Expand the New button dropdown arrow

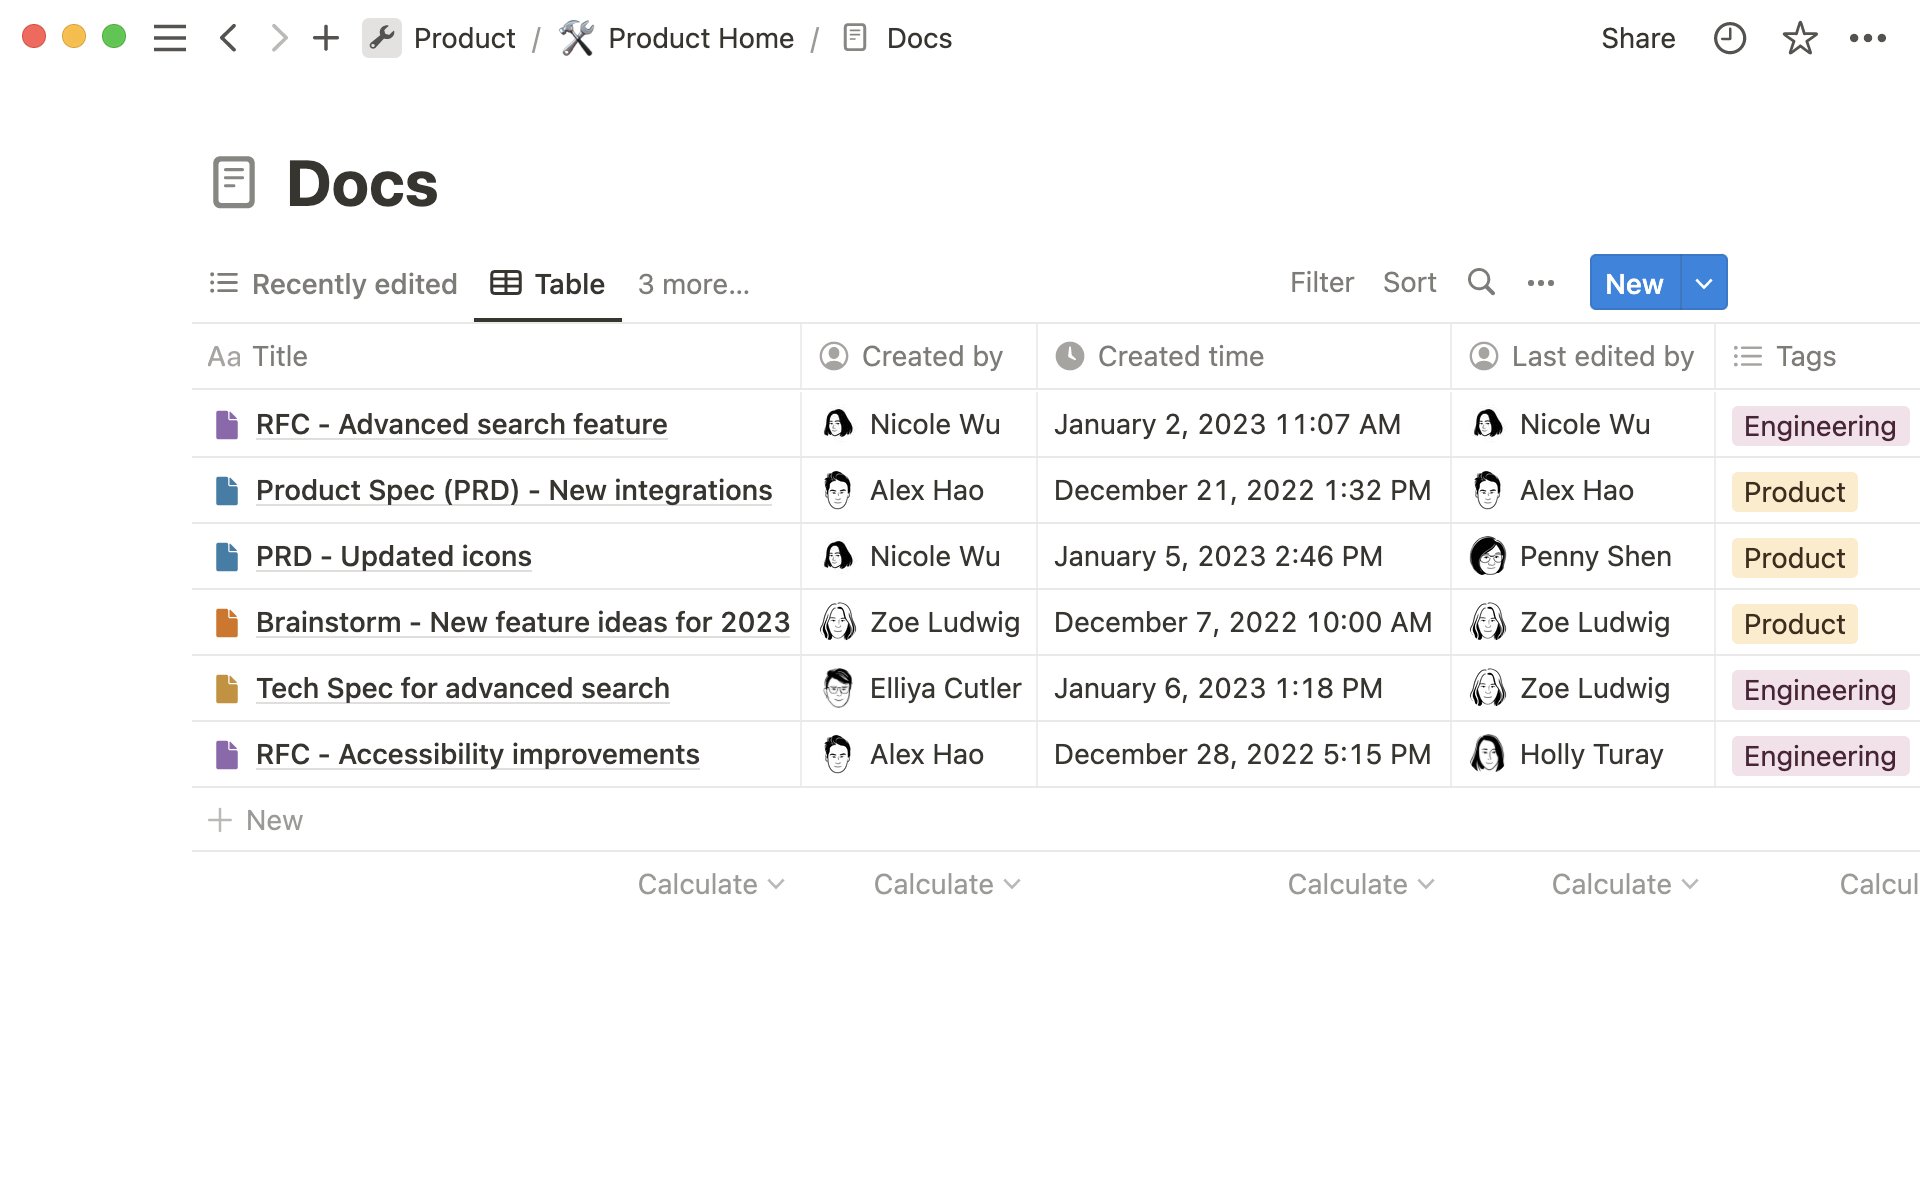point(1704,283)
